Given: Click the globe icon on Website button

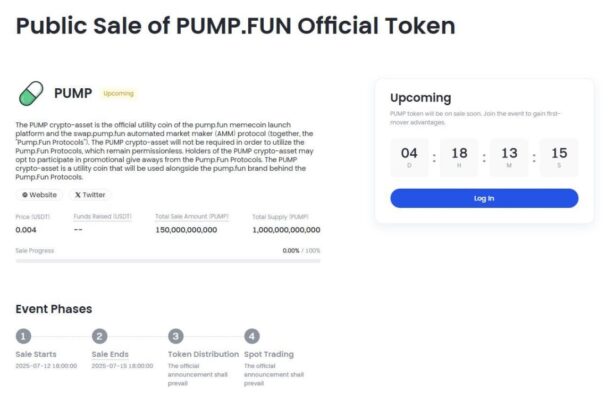Looking at the screenshot, I should [23, 195].
